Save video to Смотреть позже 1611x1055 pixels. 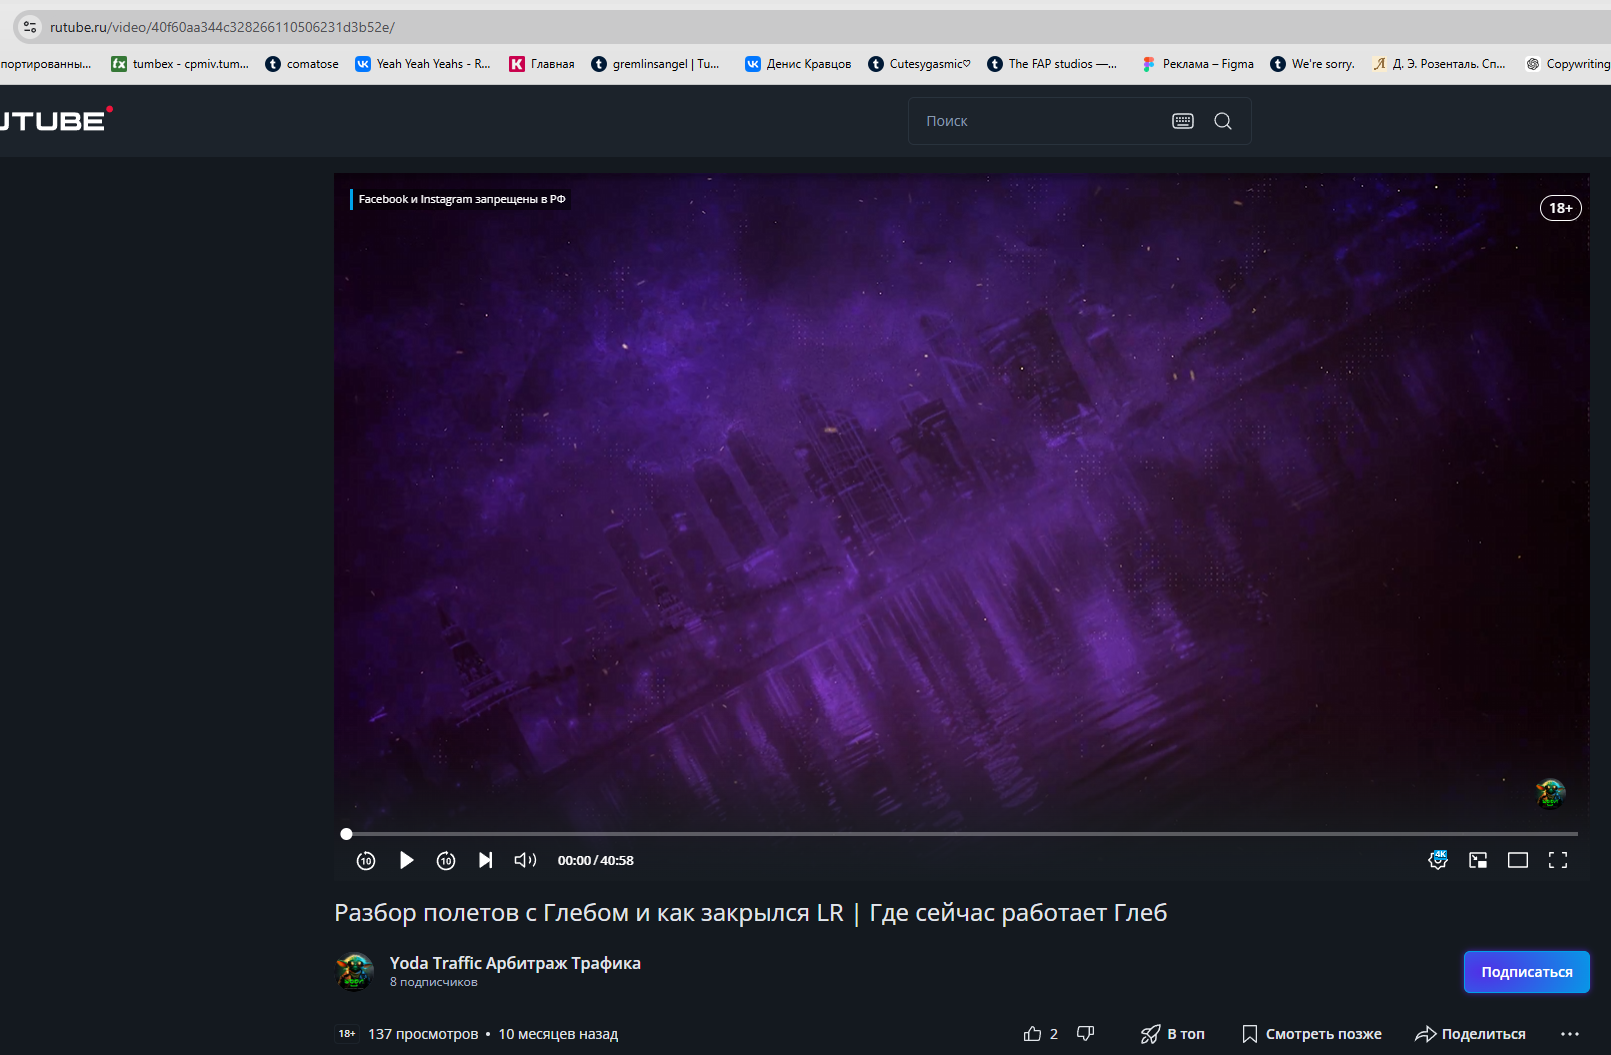[x=1312, y=1034]
